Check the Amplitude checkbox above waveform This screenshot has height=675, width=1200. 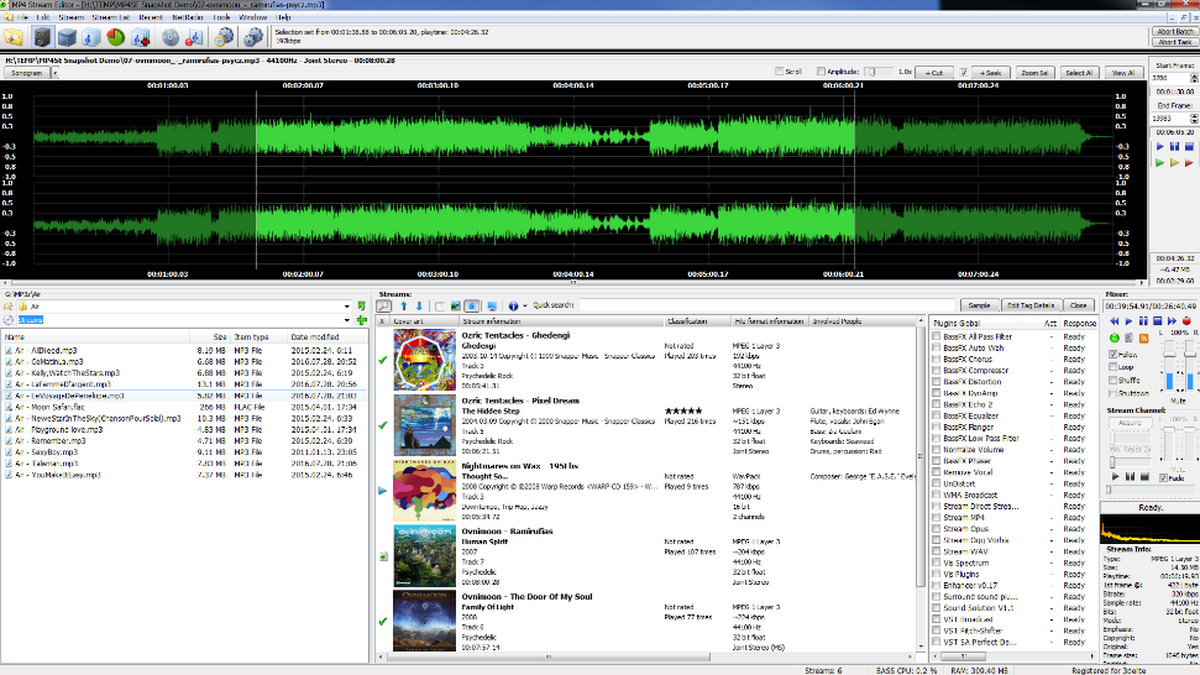pos(821,72)
